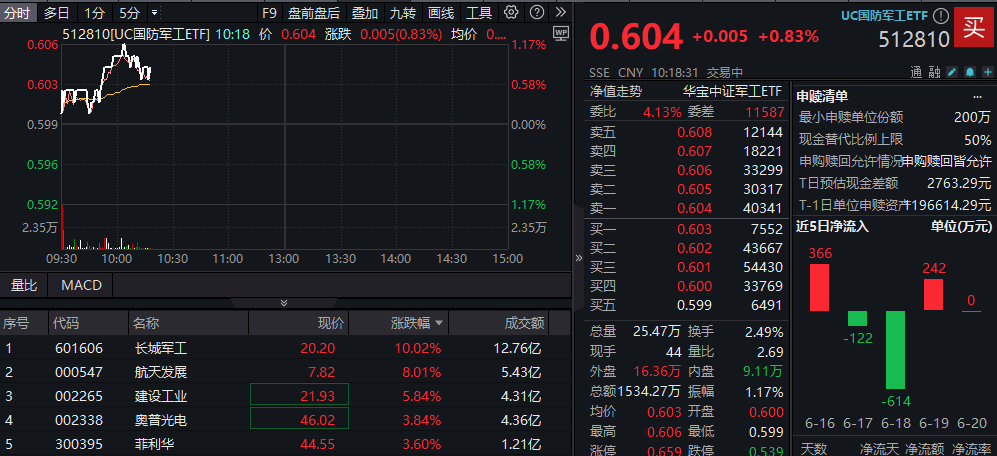Image resolution: width=997 pixels, height=456 pixels.
Task: Open info icon next to UC国防军工ETF
Action: (x=940, y=16)
